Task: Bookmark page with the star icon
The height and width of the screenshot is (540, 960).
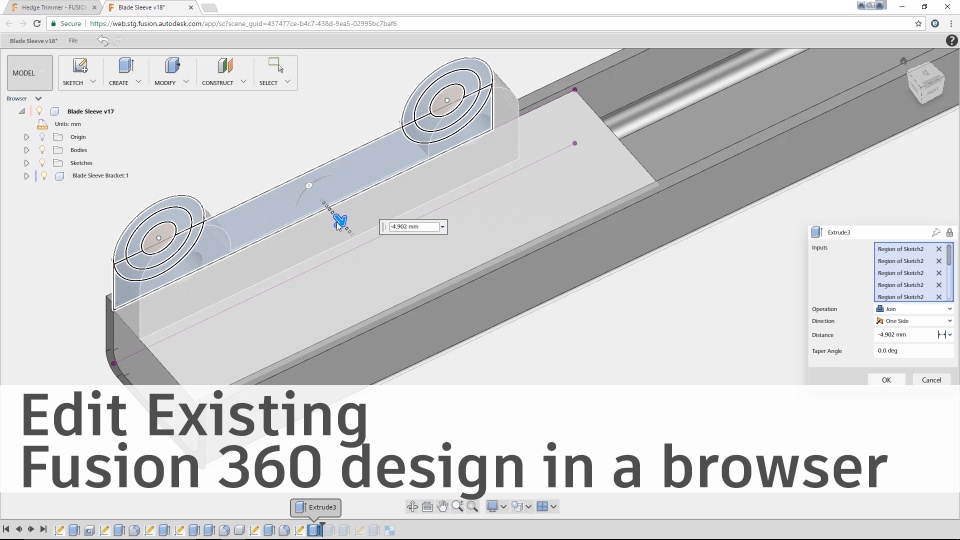Action: point(918,23)
